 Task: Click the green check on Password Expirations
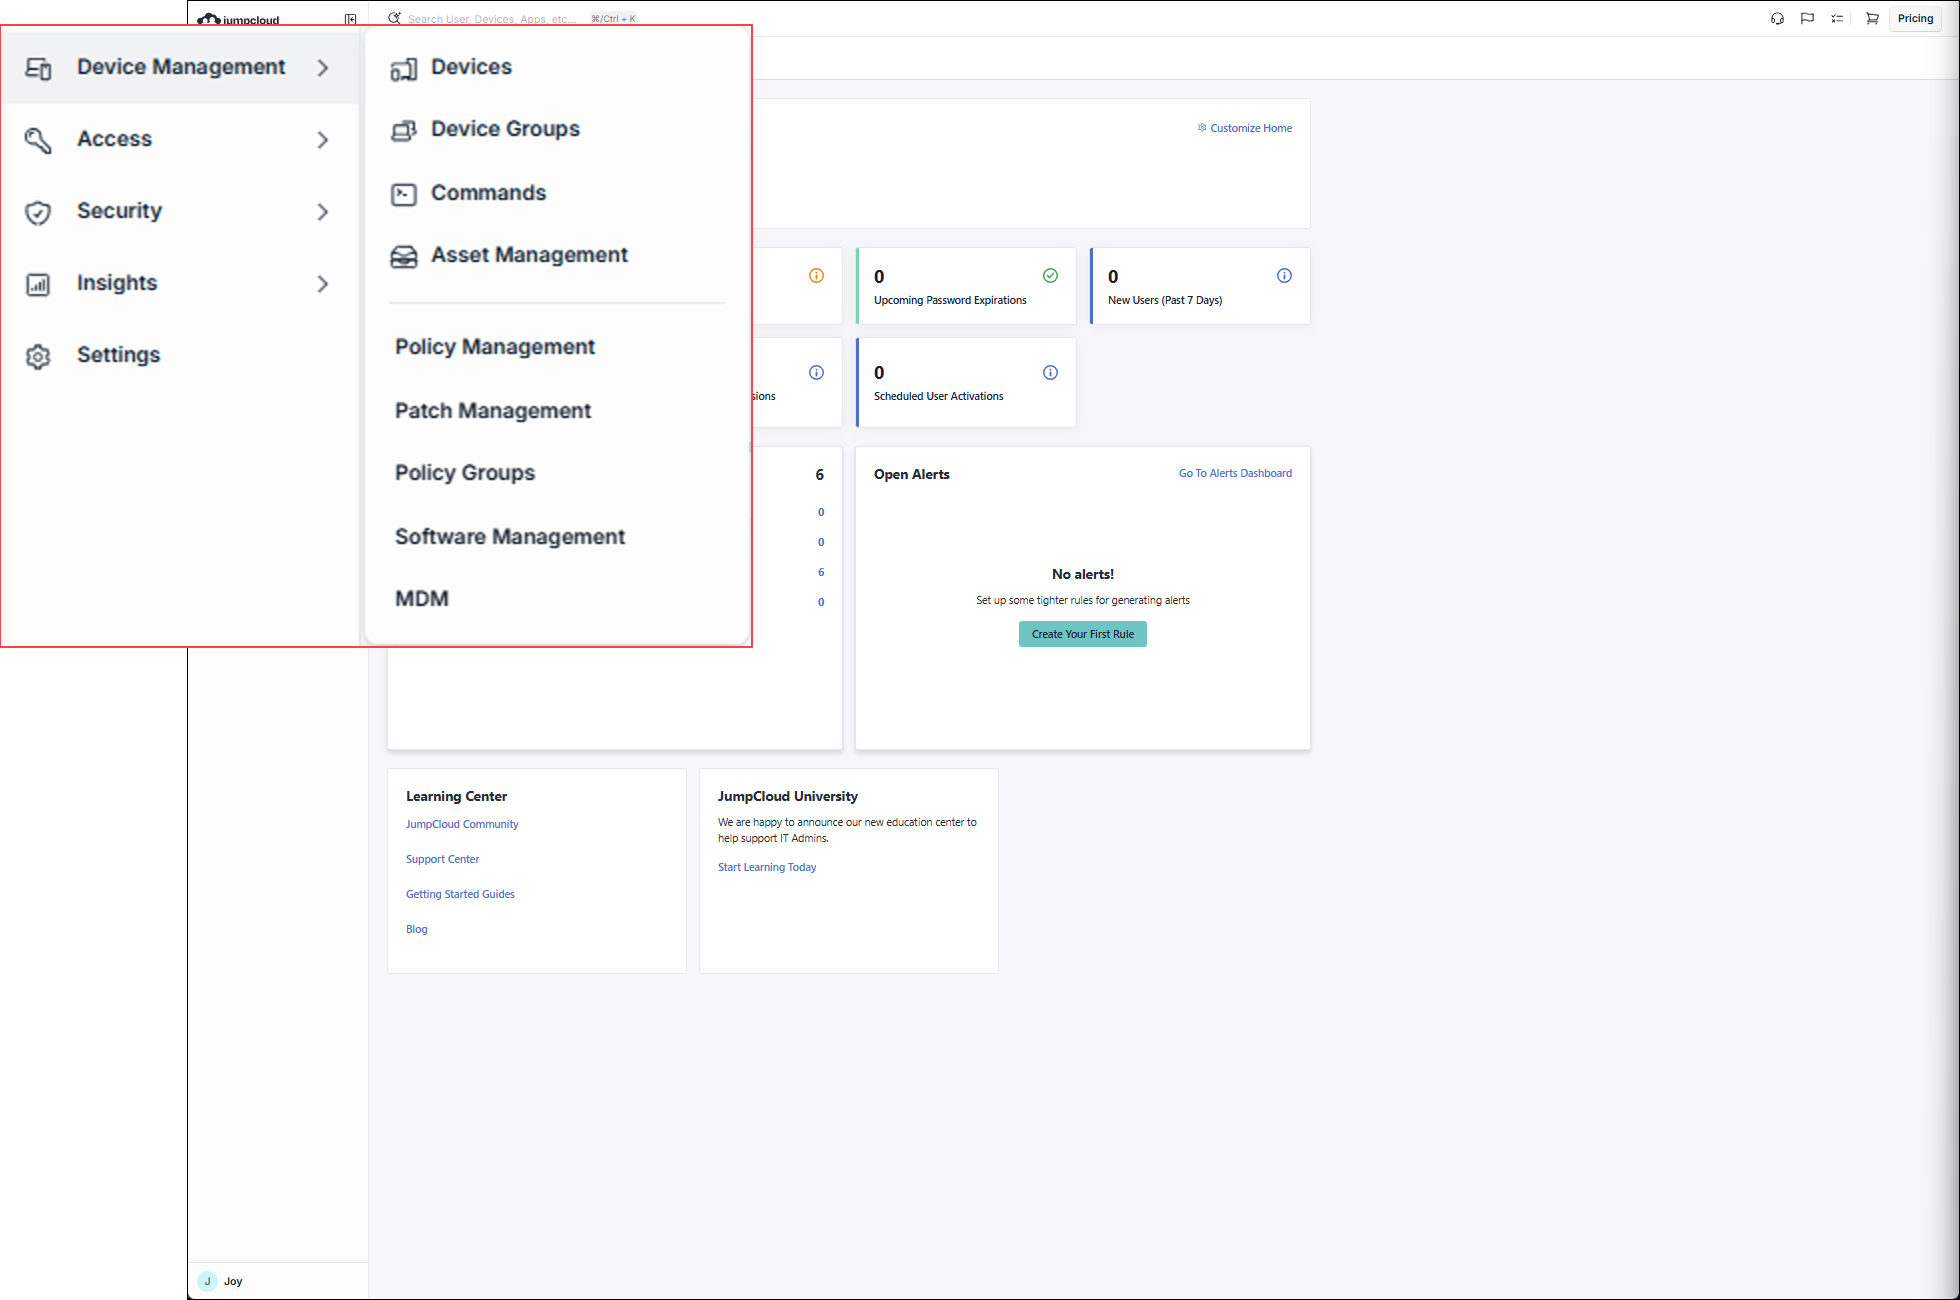tap(1050, 276)
